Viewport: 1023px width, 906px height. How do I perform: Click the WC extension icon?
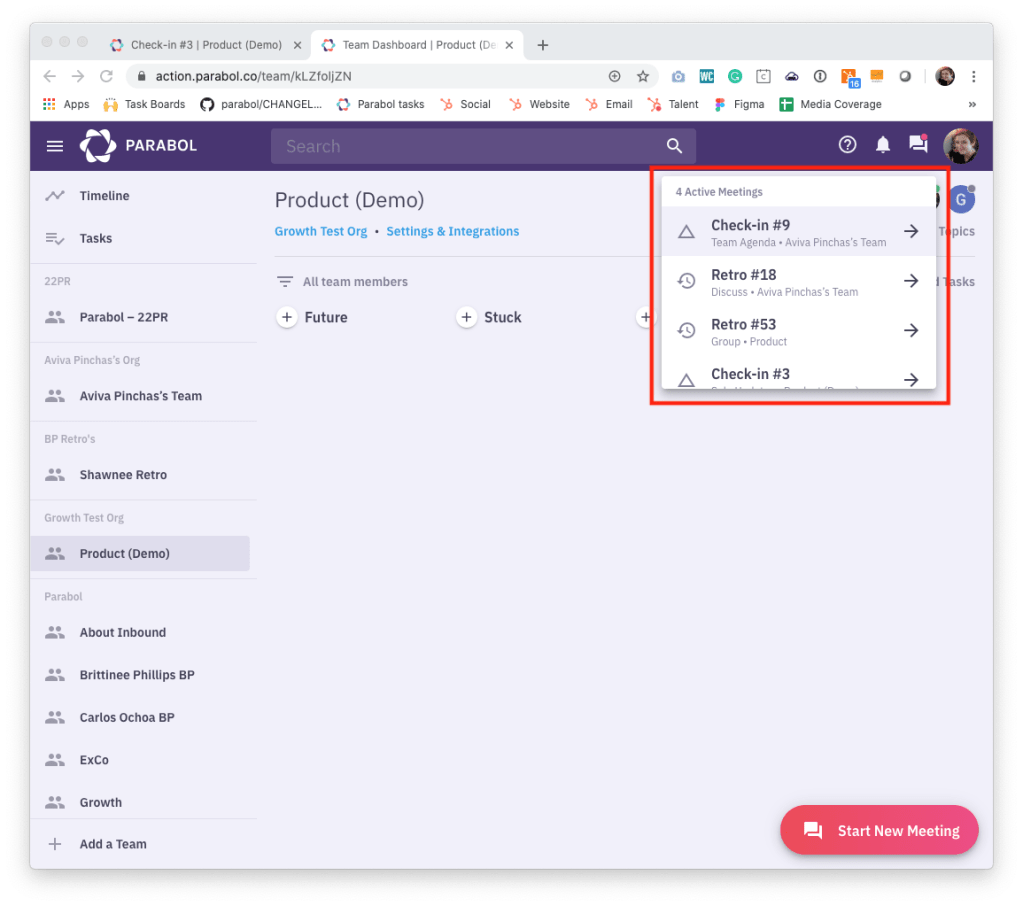coord(707,76)
